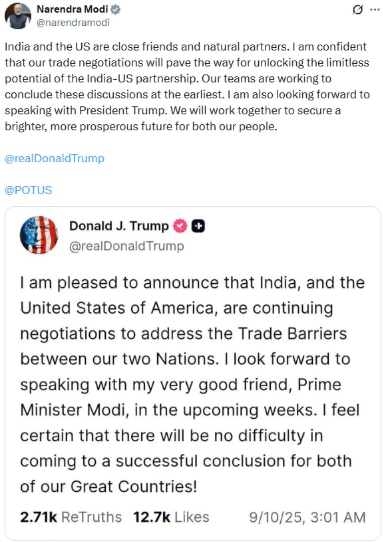The height and width of the screenshot is (542, 383).
Task: Click the ReTruths label
Action: [x=91, y=517]
